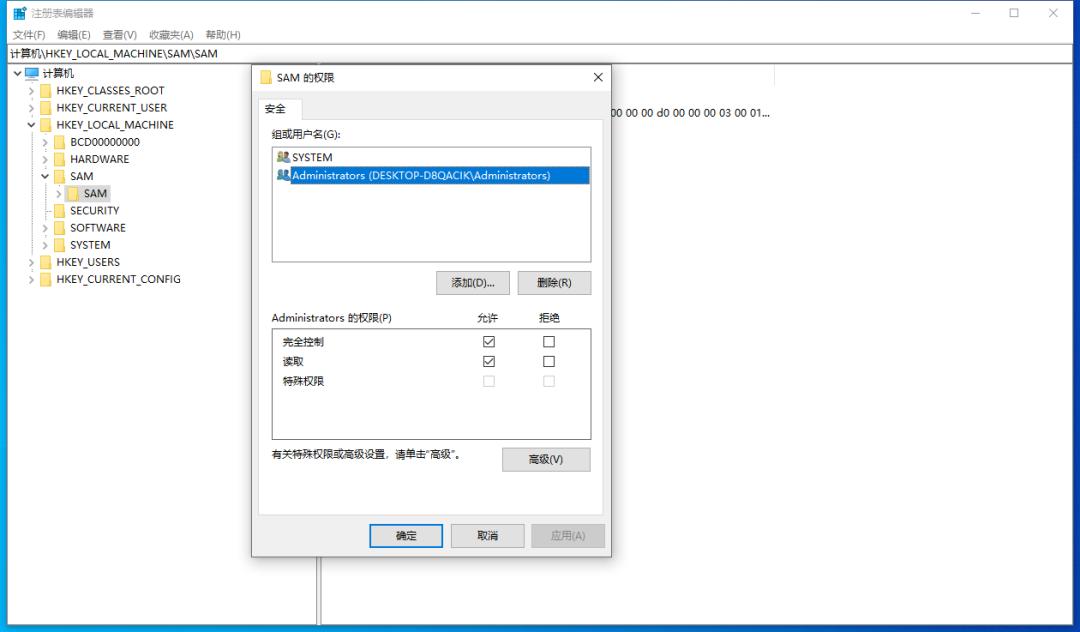Click the HKEY_CLASSES_ROOT folder icon
Image resolution: width=1080 pixels, height=632 pixels.
point(46,91)
